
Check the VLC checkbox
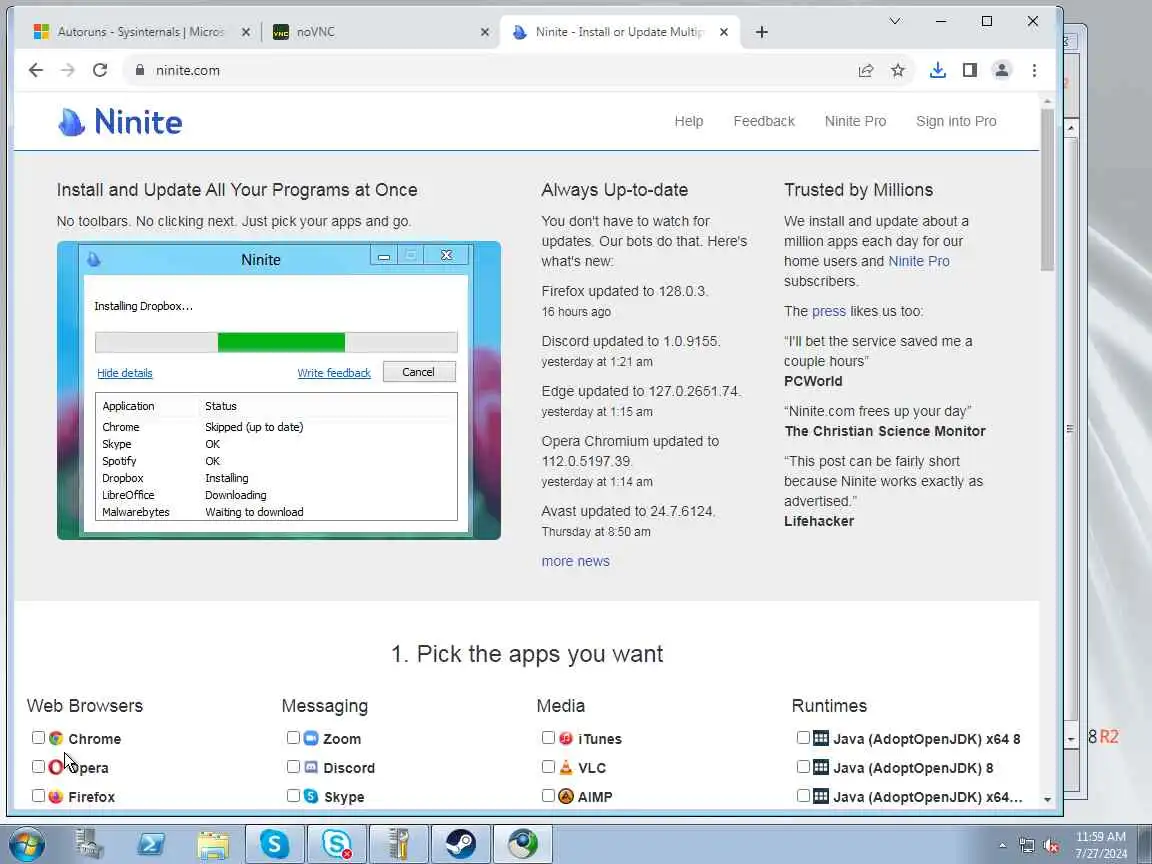pyautogui.click(x=548, y=766)
